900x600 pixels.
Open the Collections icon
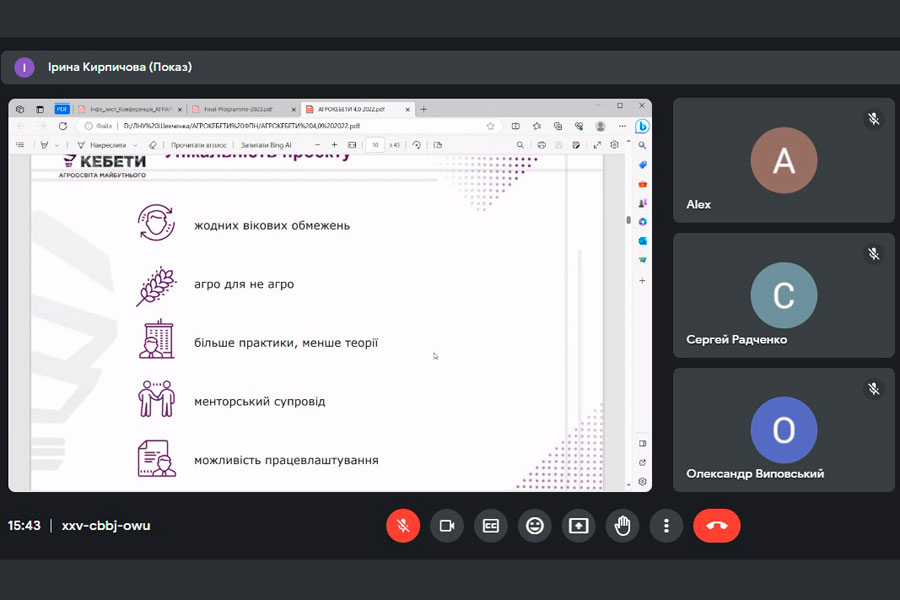tap(557, 126)
